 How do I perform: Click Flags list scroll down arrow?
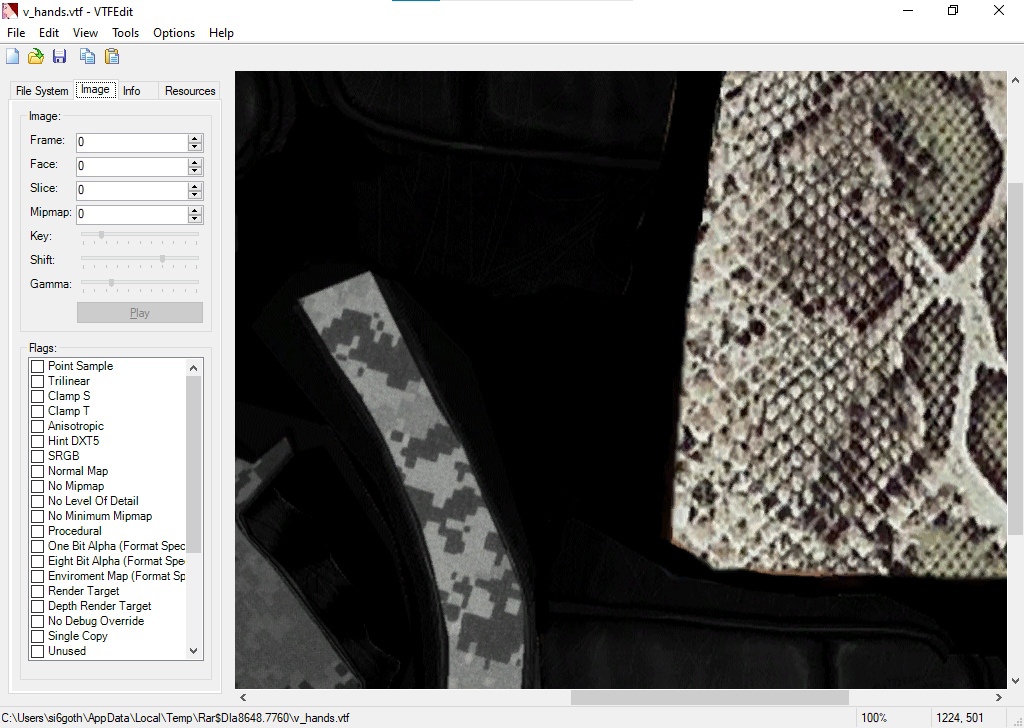click(x=193, y=650)
